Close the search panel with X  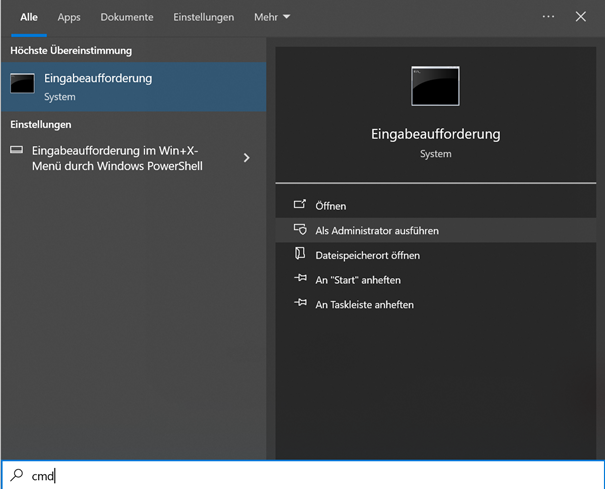coord(581,17)
